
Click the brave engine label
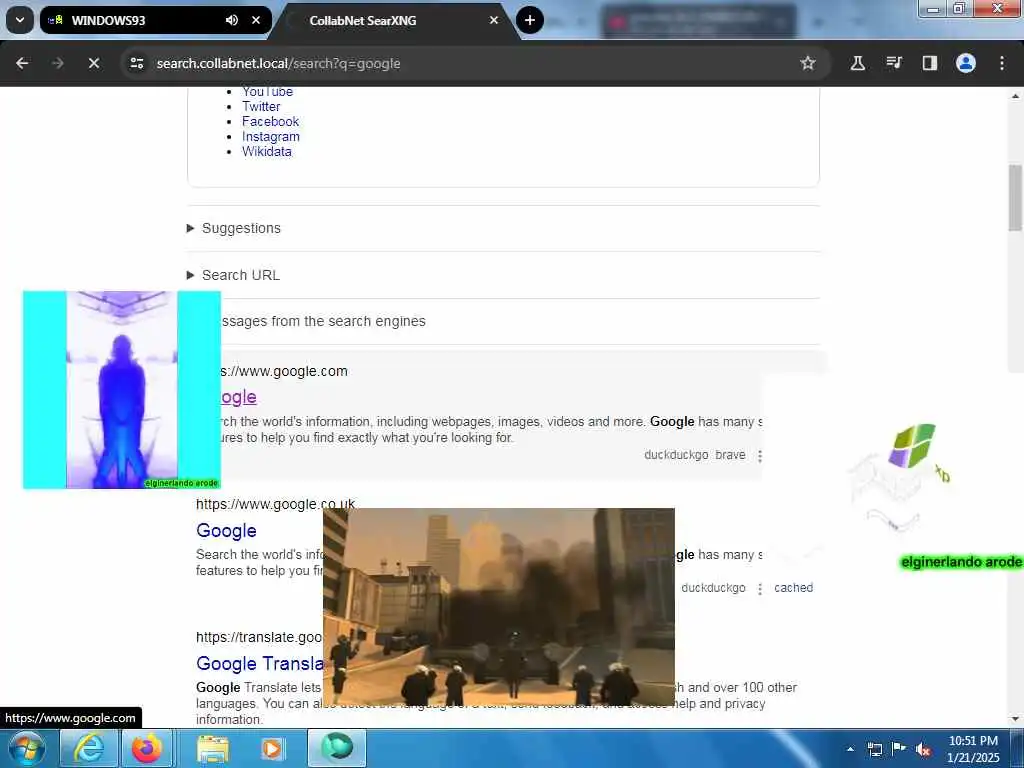pos(730,455)
